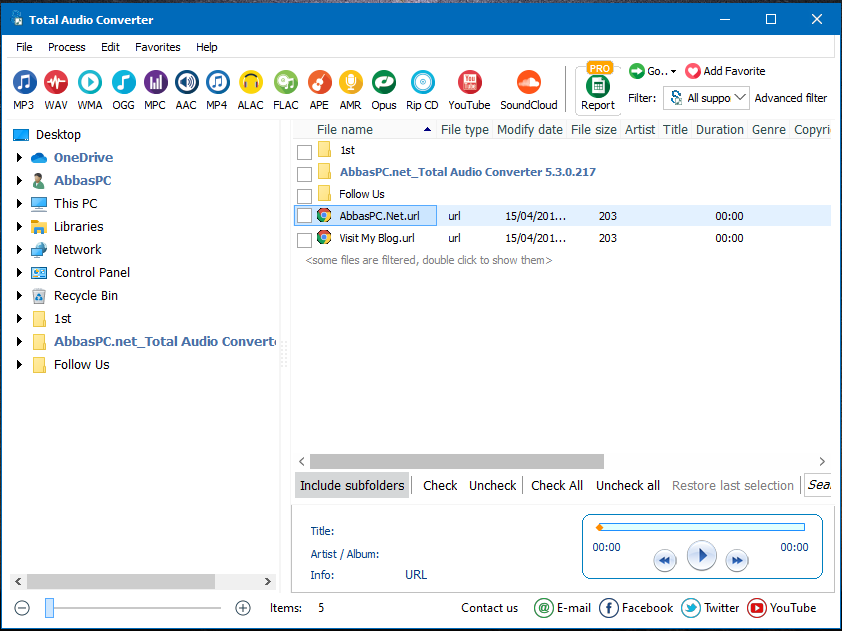Open the PRO Report tool
The width and height of the screenshot is (842, 631).
point(598,88)
